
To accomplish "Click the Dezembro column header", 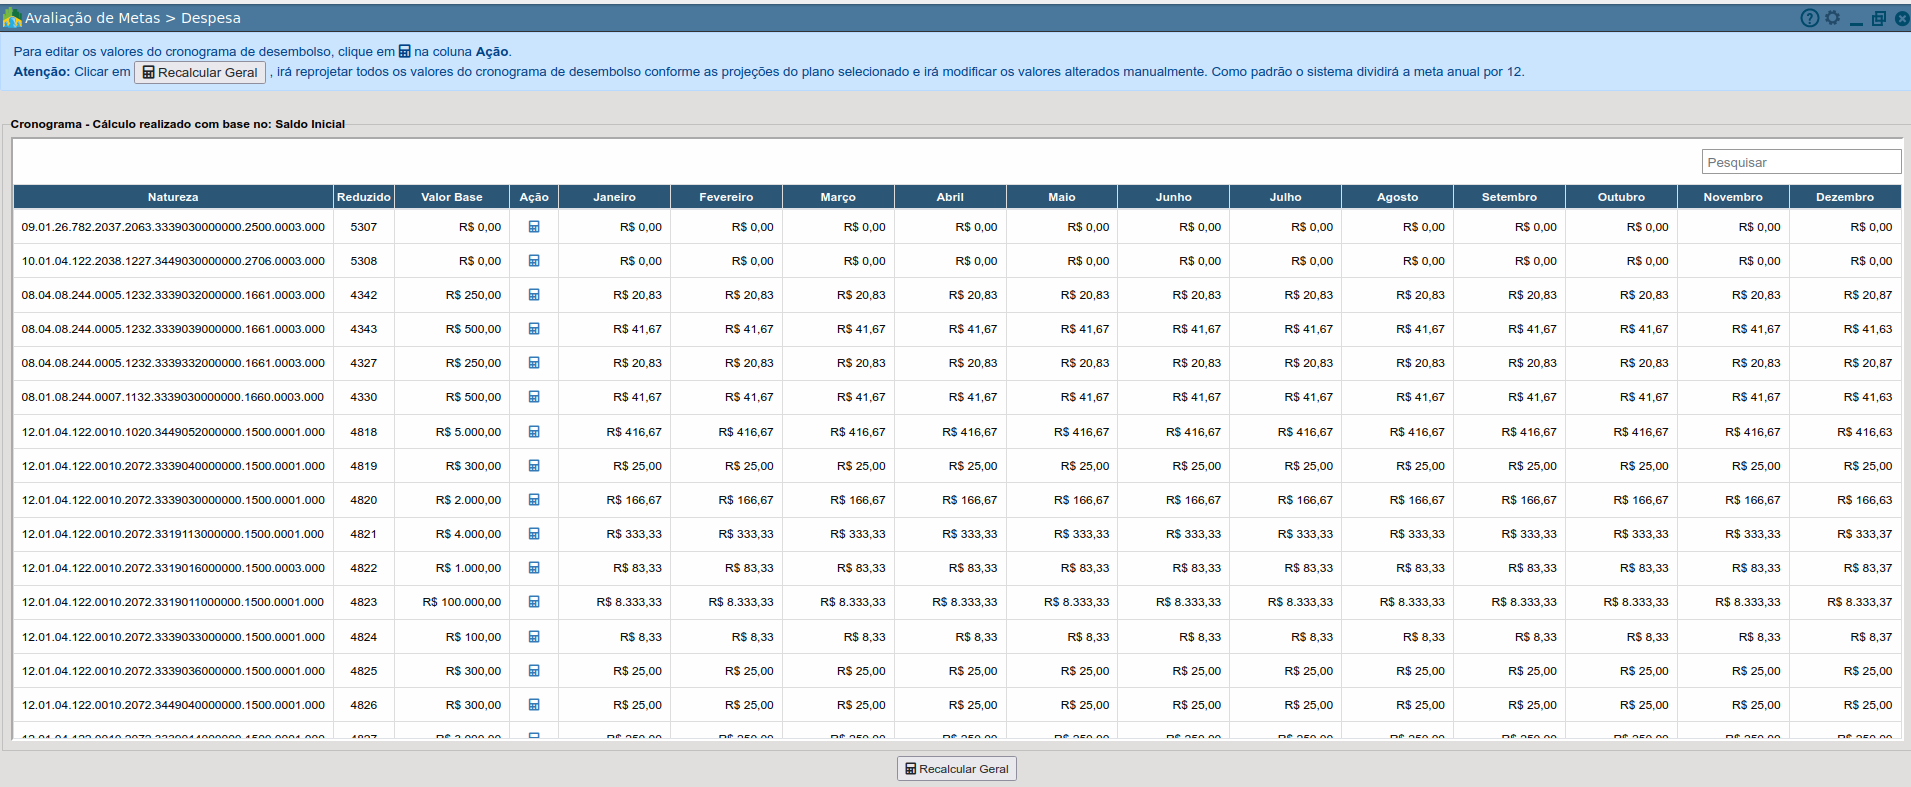I will (x=1844, y=197).
